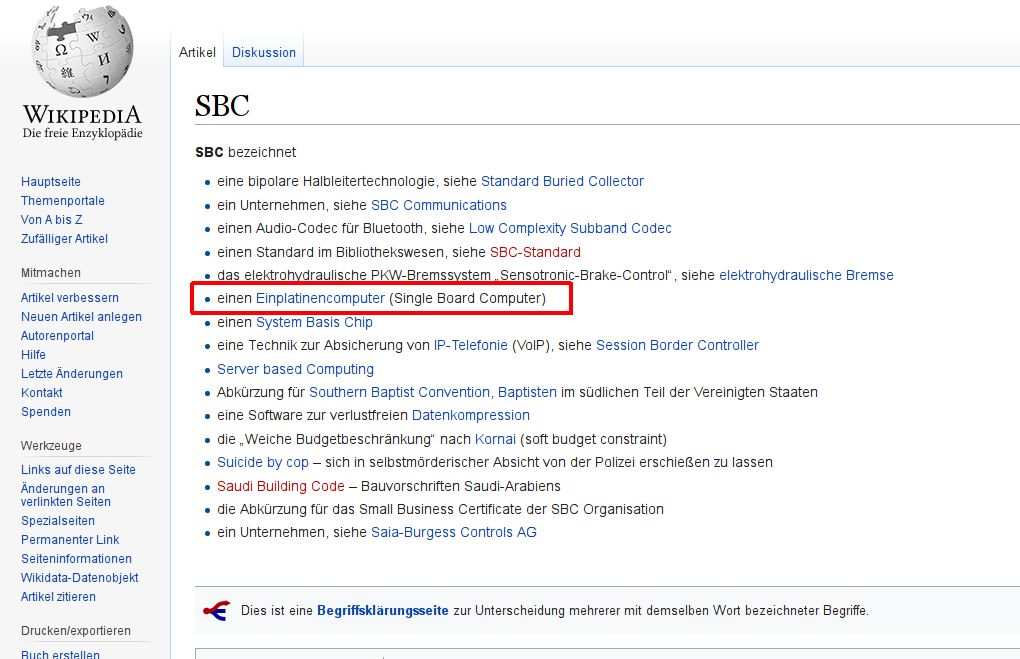Screen dimensions: 1020x659
Task: Select Neuen Artikel anlegen
Action: point(81,316)
